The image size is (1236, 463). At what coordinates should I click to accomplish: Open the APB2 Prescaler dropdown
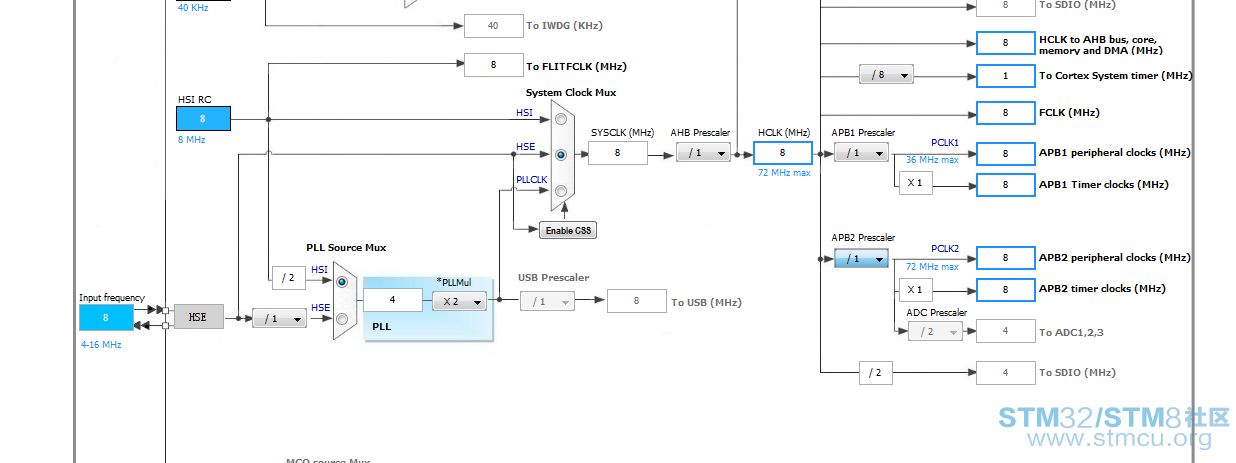[x=861, y=258]
